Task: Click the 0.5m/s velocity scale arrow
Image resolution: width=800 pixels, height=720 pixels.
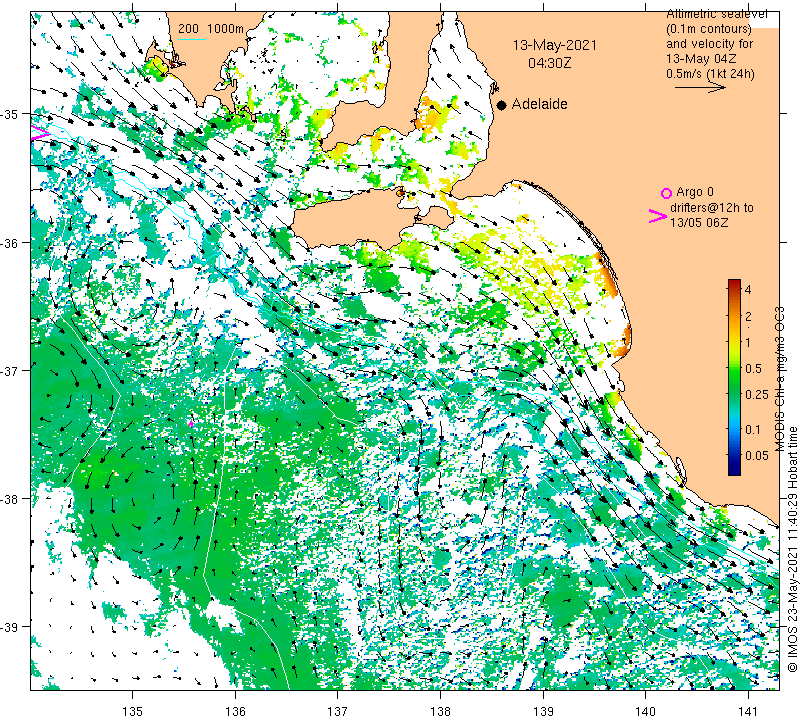Action: (700, 87)
